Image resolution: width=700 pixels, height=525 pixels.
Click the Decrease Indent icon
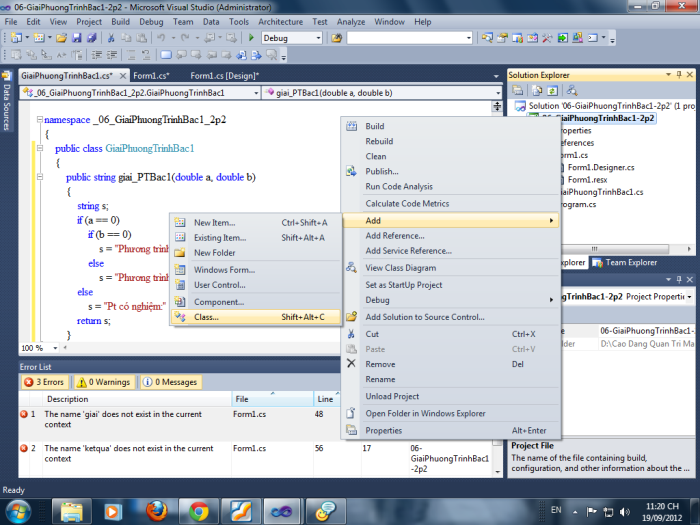pos(96,55)
